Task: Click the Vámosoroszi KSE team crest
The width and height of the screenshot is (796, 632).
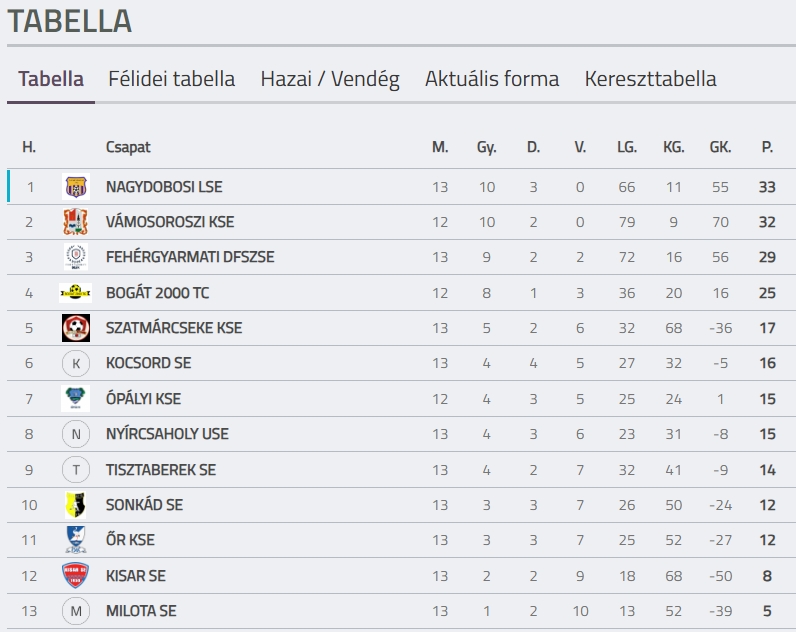Action: click(x=76, y=222)
